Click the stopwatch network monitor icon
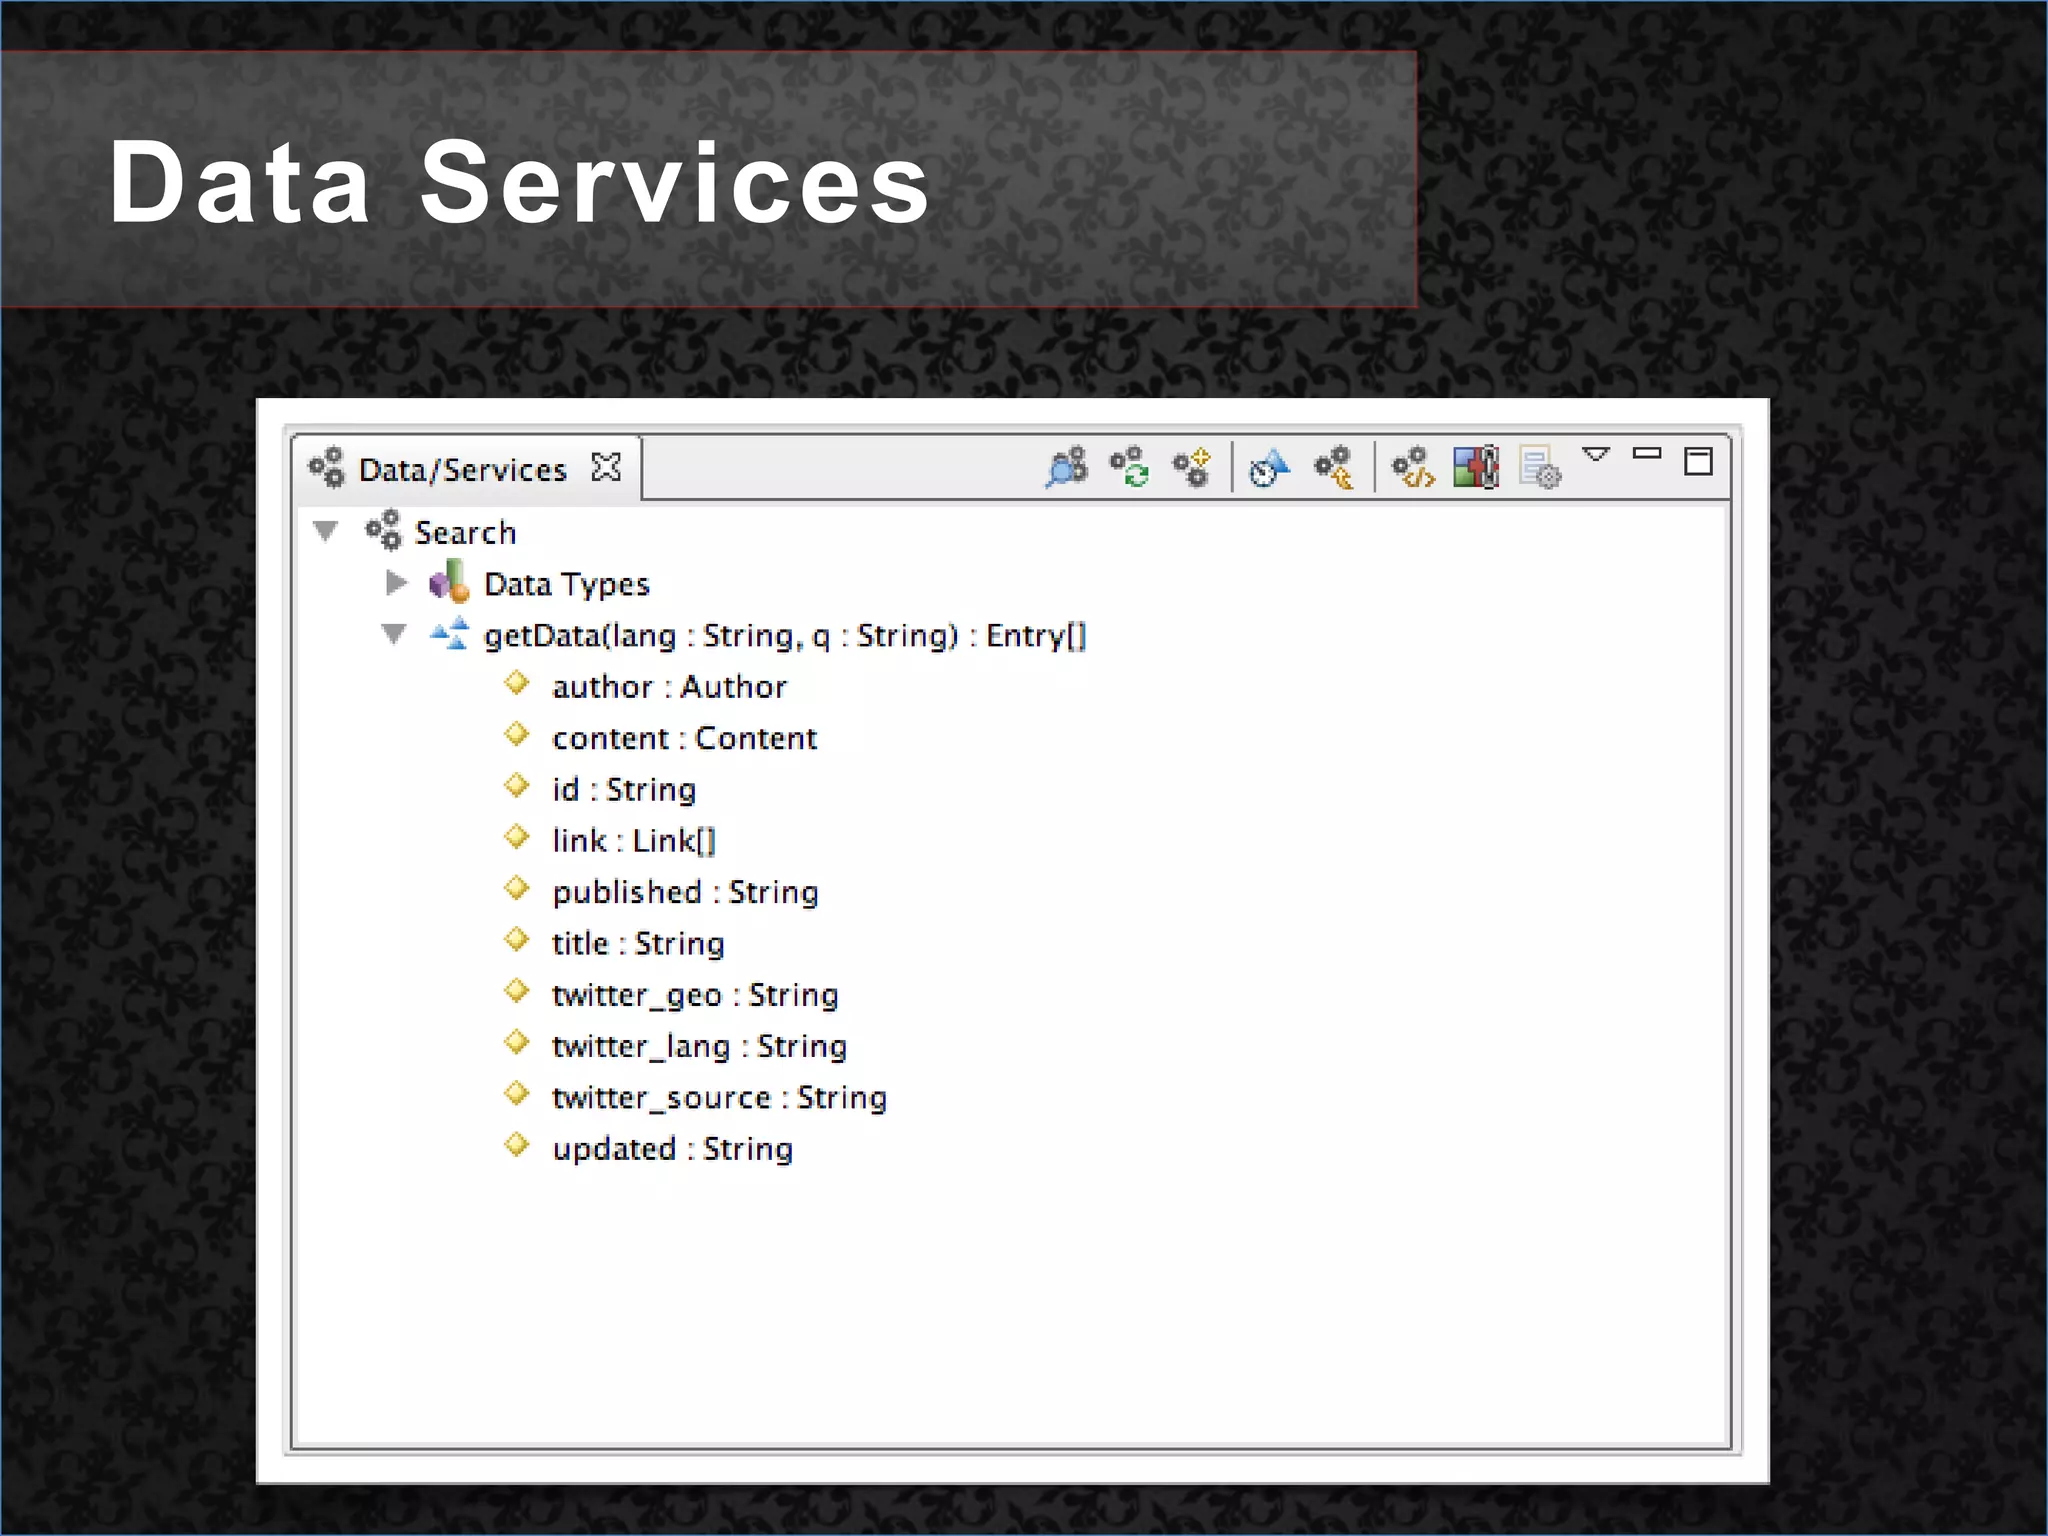This screenshot has height=1536, width=2048. (x=1270, y=467)
